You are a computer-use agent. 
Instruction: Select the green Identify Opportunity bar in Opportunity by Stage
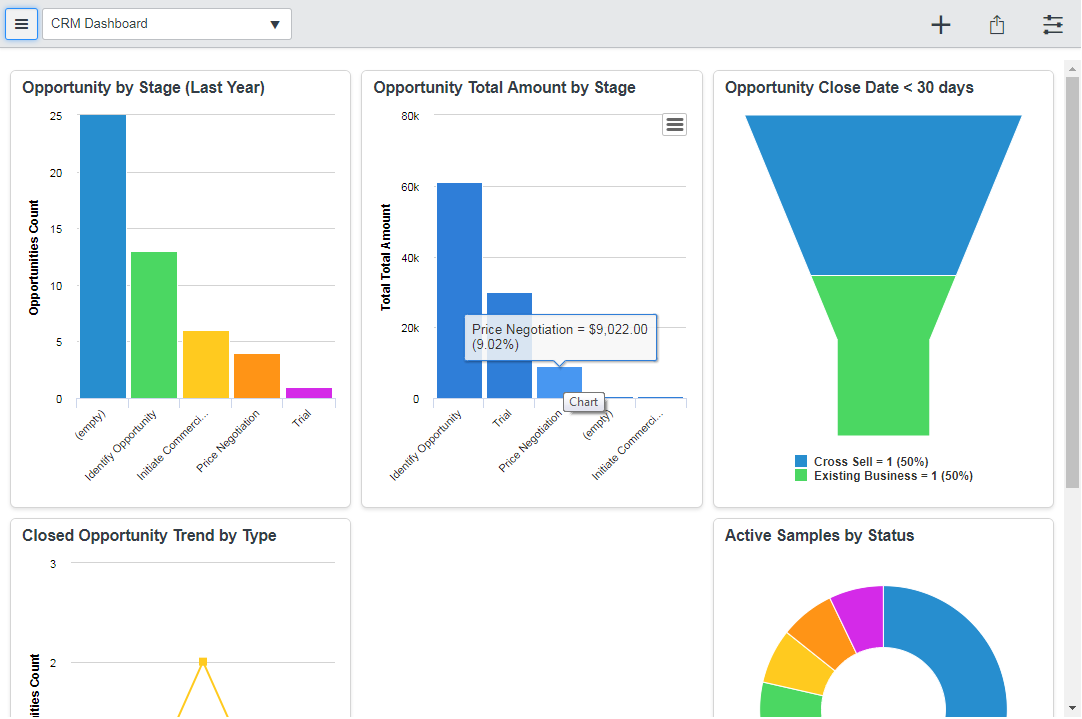pyautogui.click(x=154, y=325)
